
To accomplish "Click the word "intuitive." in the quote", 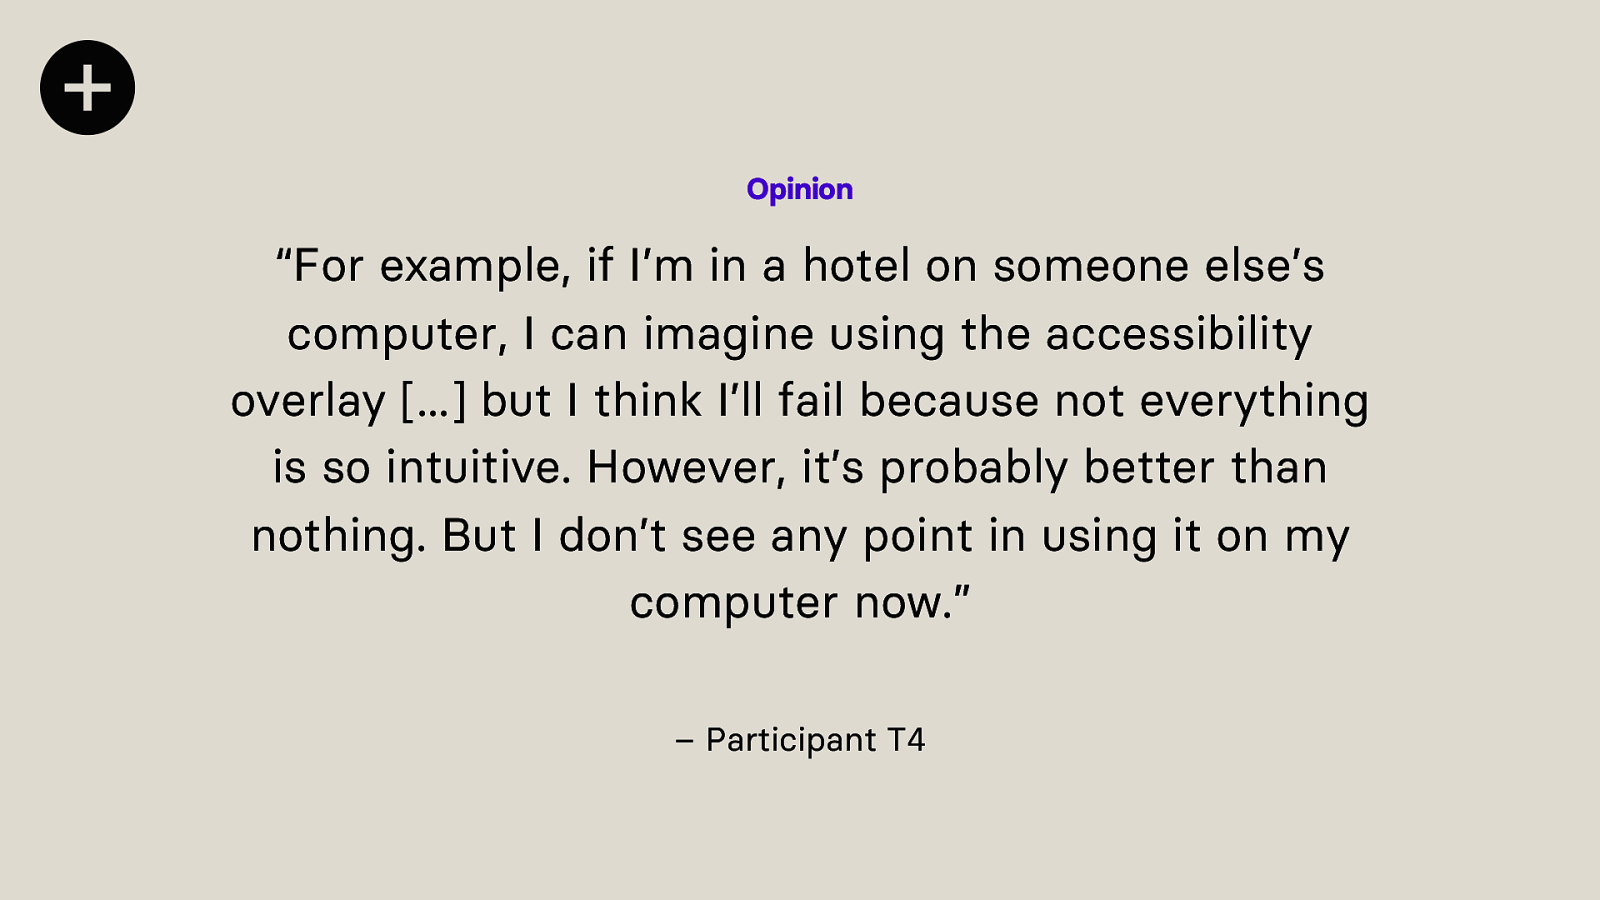I will pyautogui.click(x=479, y=469).
